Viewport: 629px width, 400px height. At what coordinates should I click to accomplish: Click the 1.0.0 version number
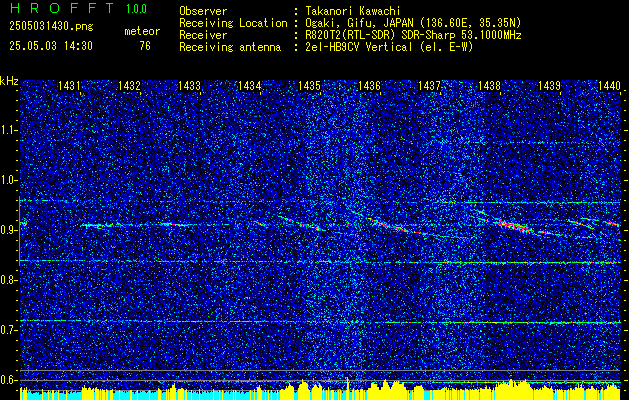click(136, 9)
